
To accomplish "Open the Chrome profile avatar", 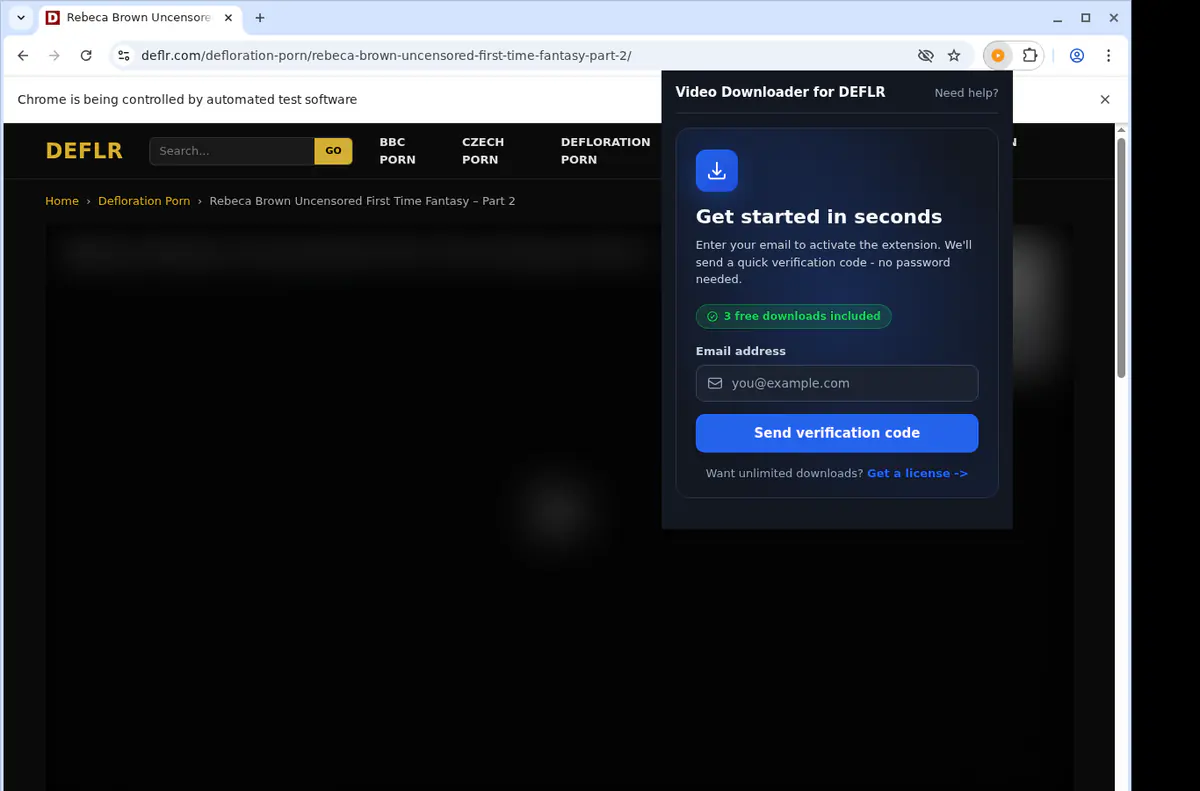I will (x=1077, y=56).
